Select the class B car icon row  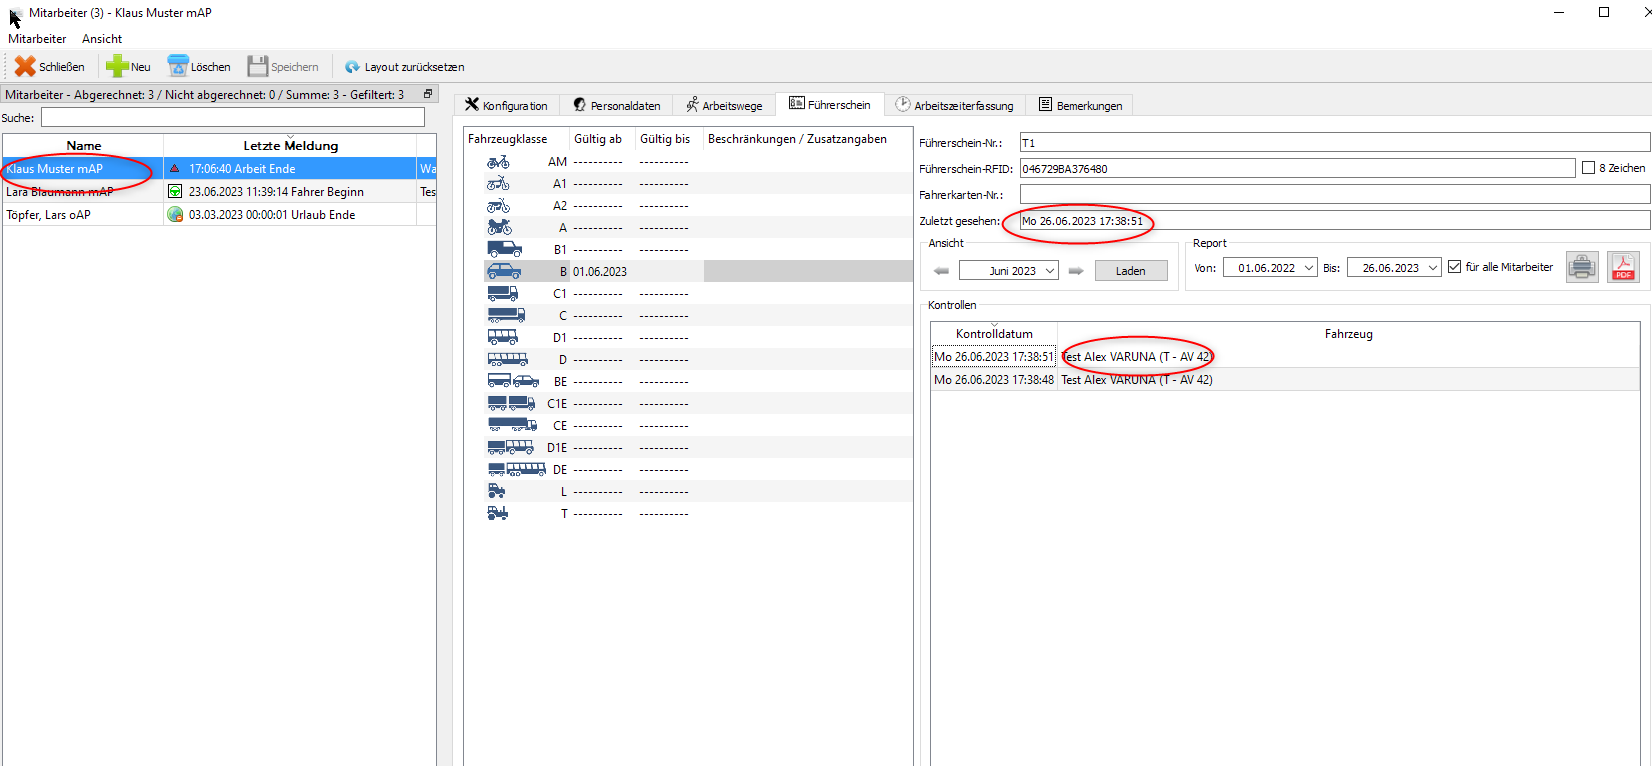(x=503, y=271)
